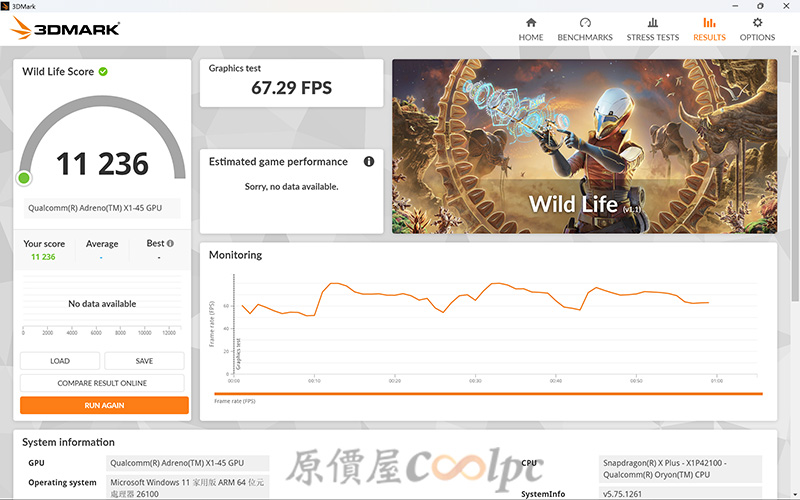Click the SystemInfo version v5.75.1261
This screenshot has width=800, height=500.
point(681,493)
